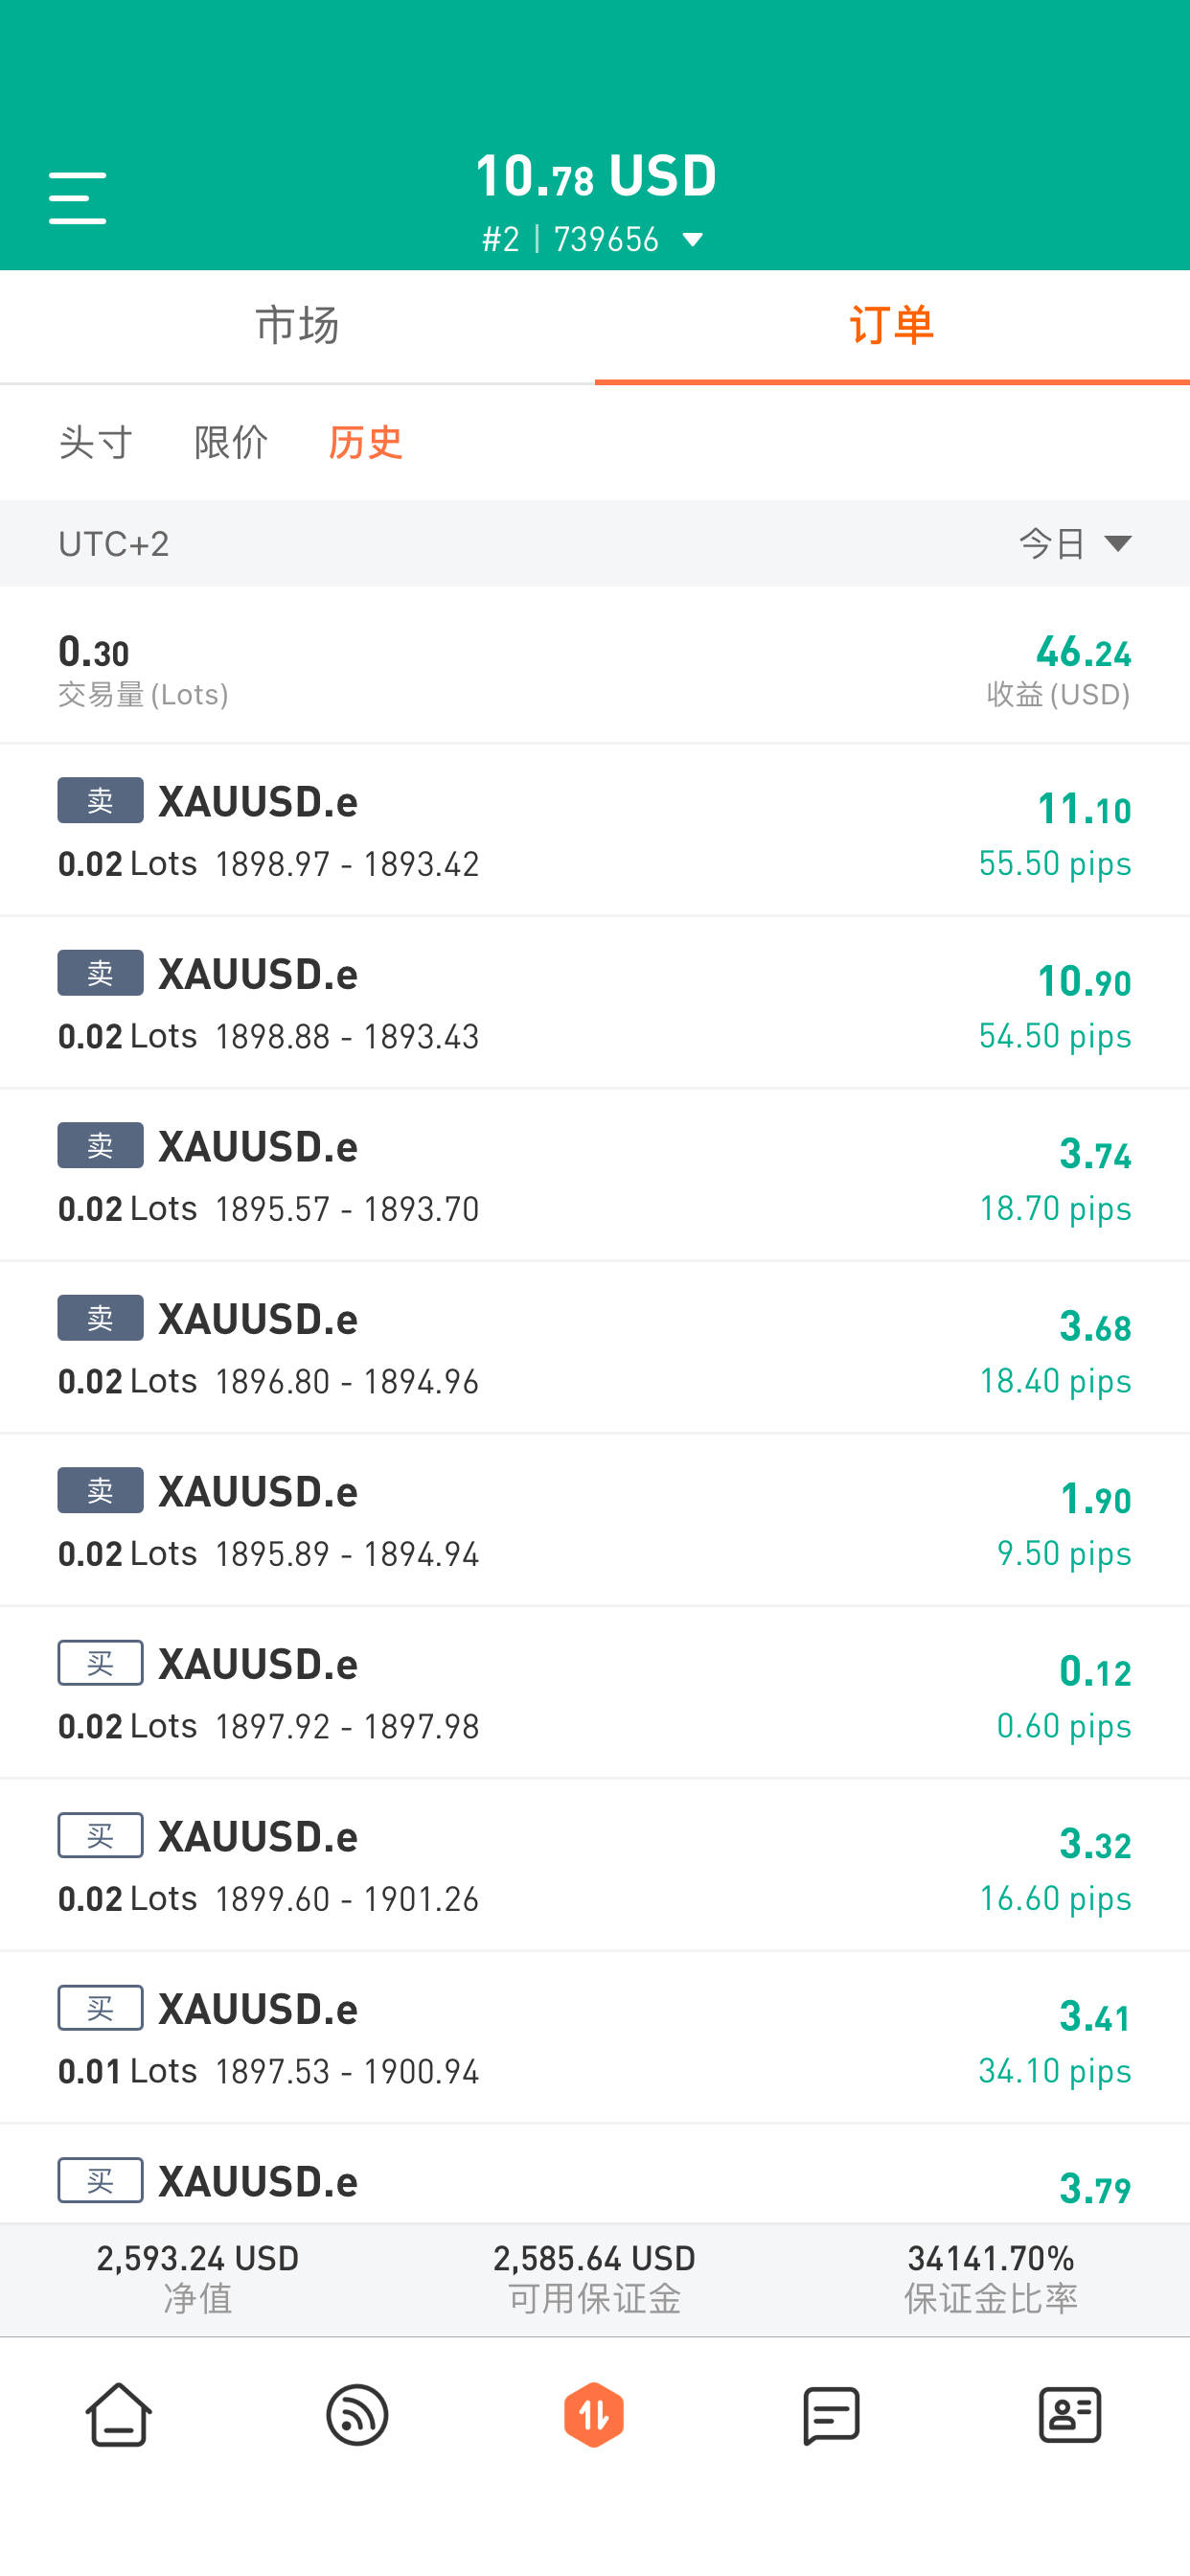
Task: Select the 订单 tab
Action: [x=892, y=326]
